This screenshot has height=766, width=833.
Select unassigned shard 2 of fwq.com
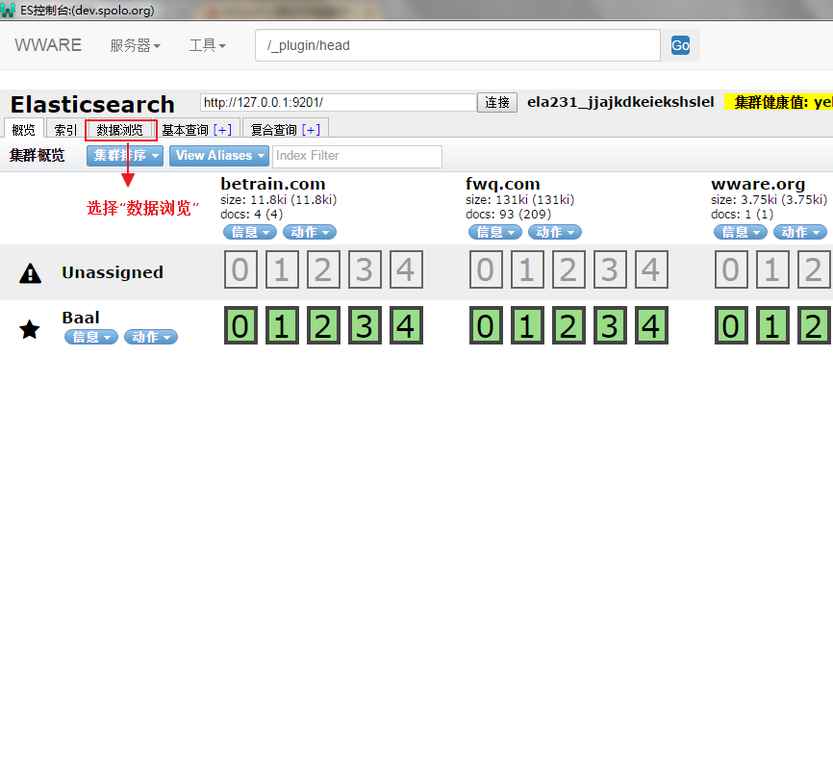(568, 269)
